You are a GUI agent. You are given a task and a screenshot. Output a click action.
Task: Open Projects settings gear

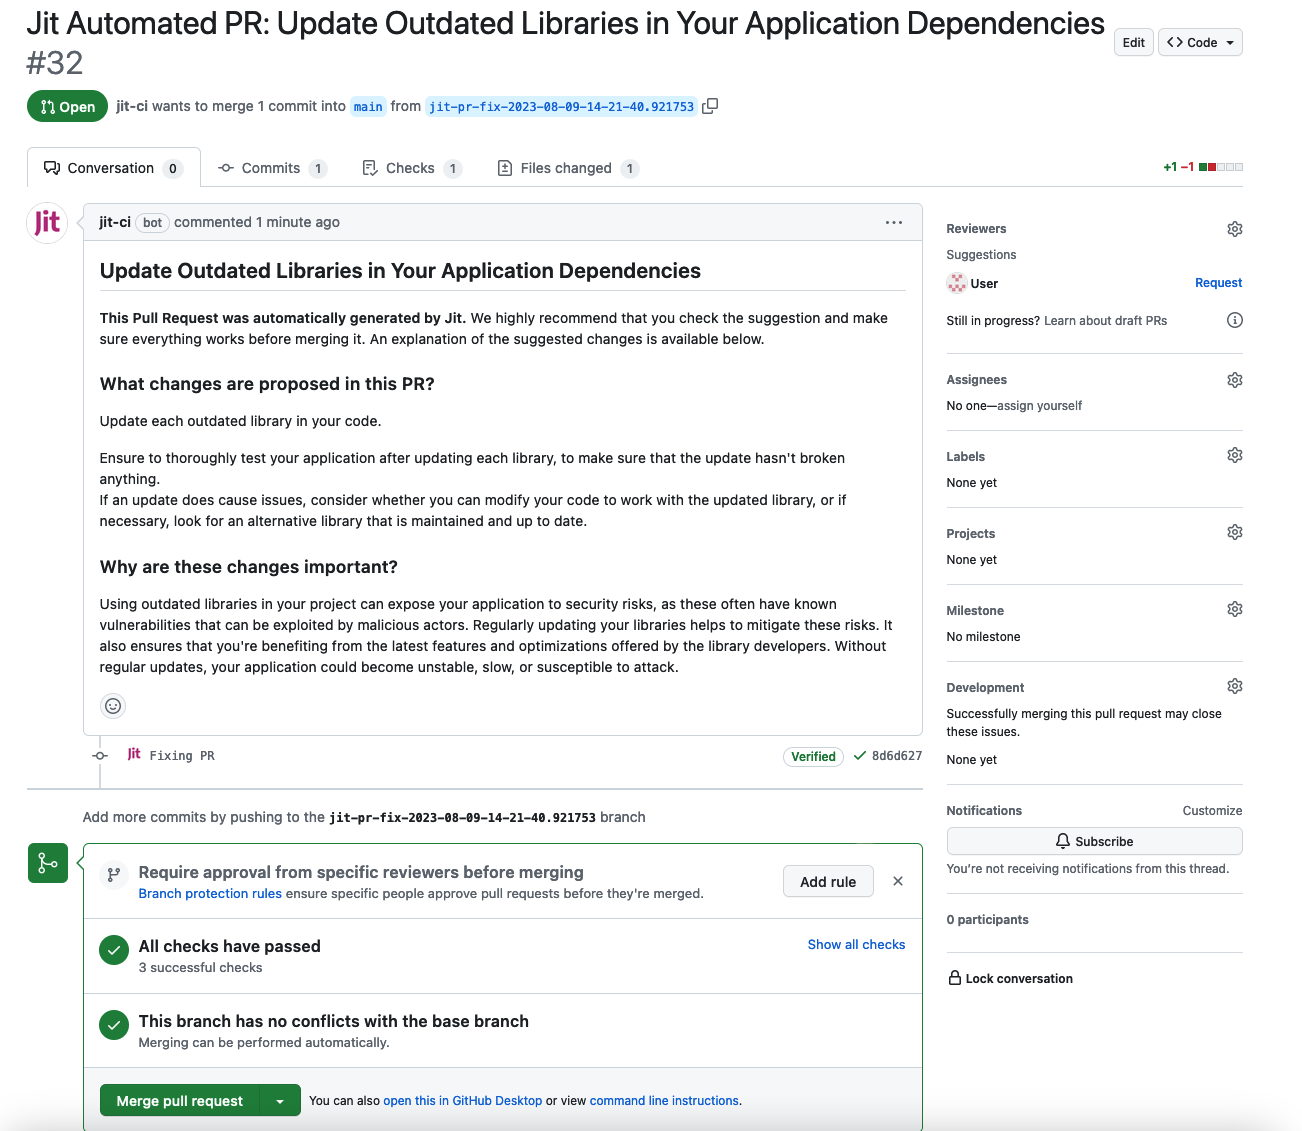(1235, 532)
